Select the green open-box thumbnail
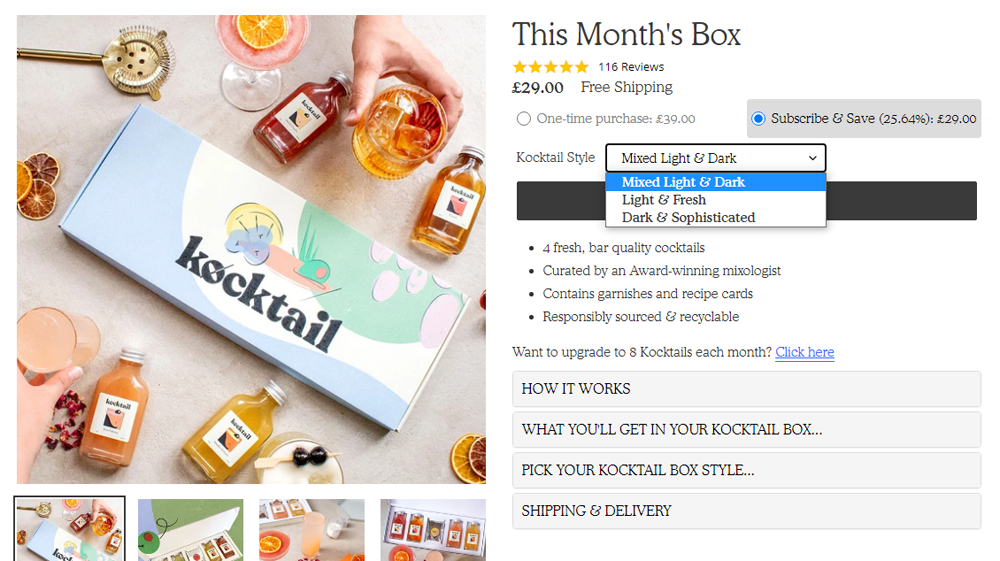Screen dimensions: 1000x561 pos(191,530)
